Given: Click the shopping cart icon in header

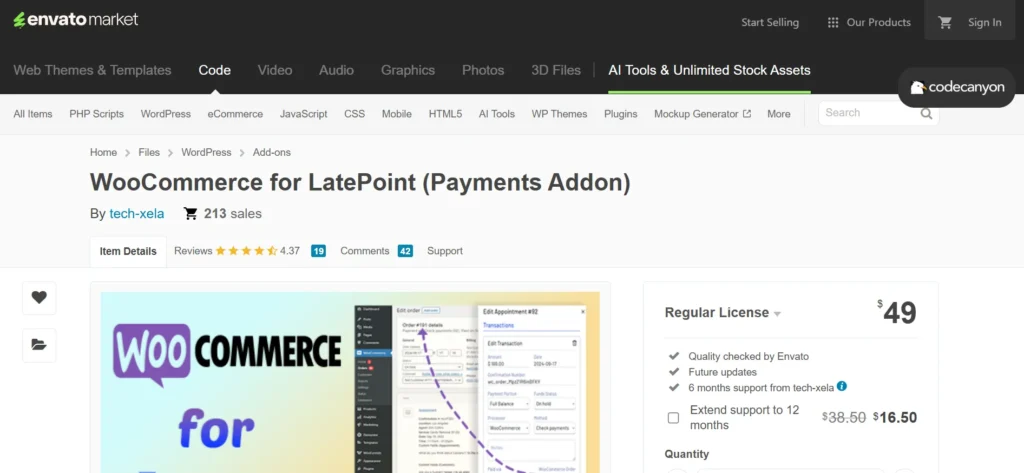Looking at the screenshot, I should [945, 22].
